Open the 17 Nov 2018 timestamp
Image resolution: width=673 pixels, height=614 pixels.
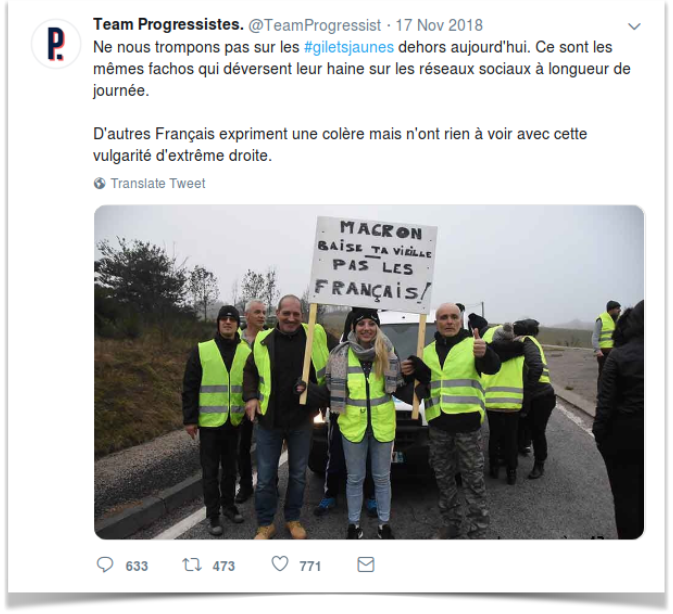point(439,25)
